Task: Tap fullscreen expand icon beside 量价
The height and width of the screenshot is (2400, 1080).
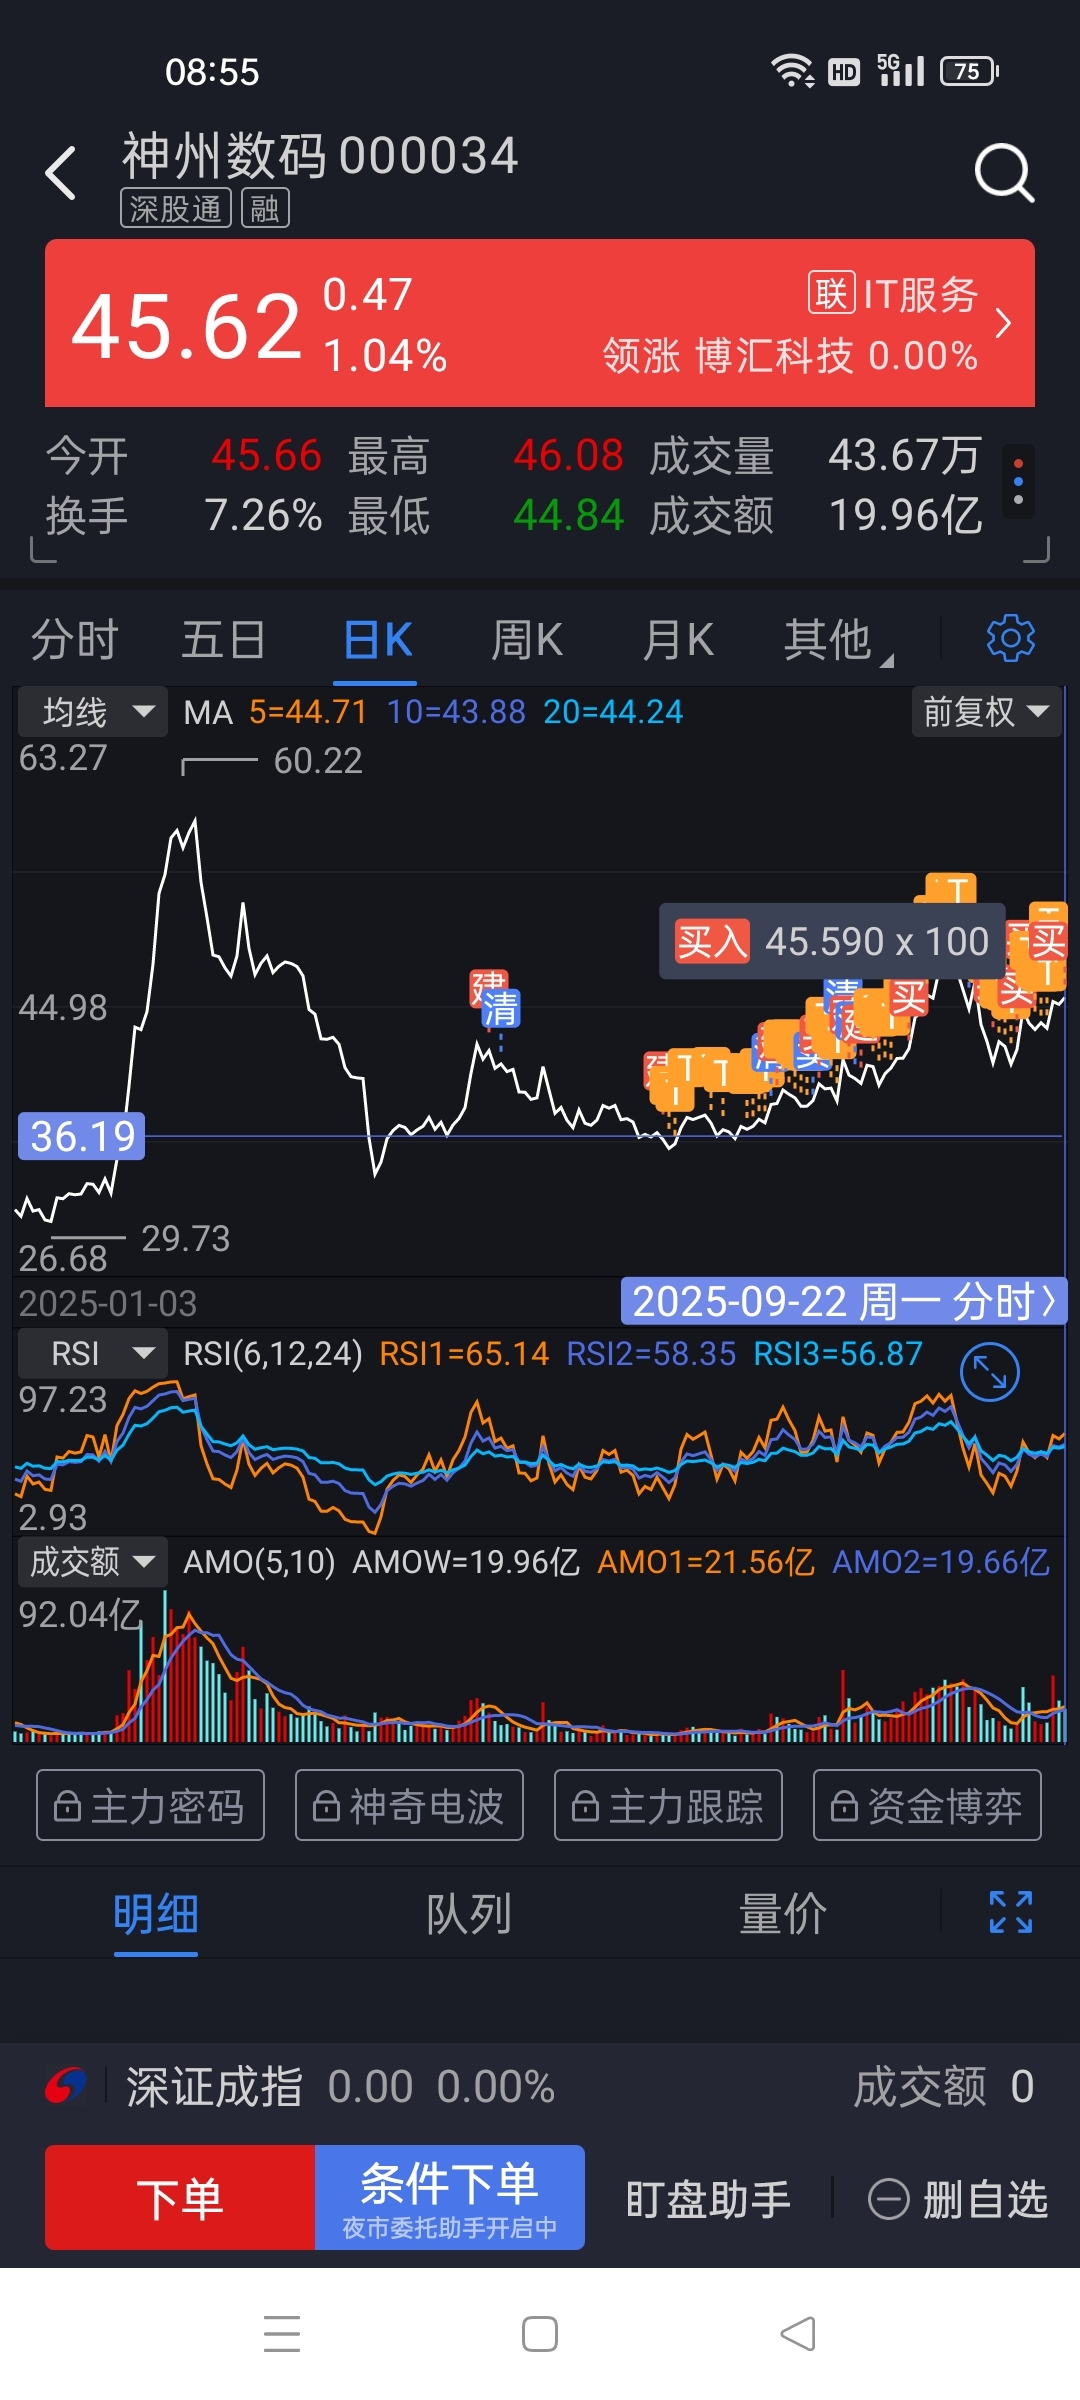Action: 1010,1912
